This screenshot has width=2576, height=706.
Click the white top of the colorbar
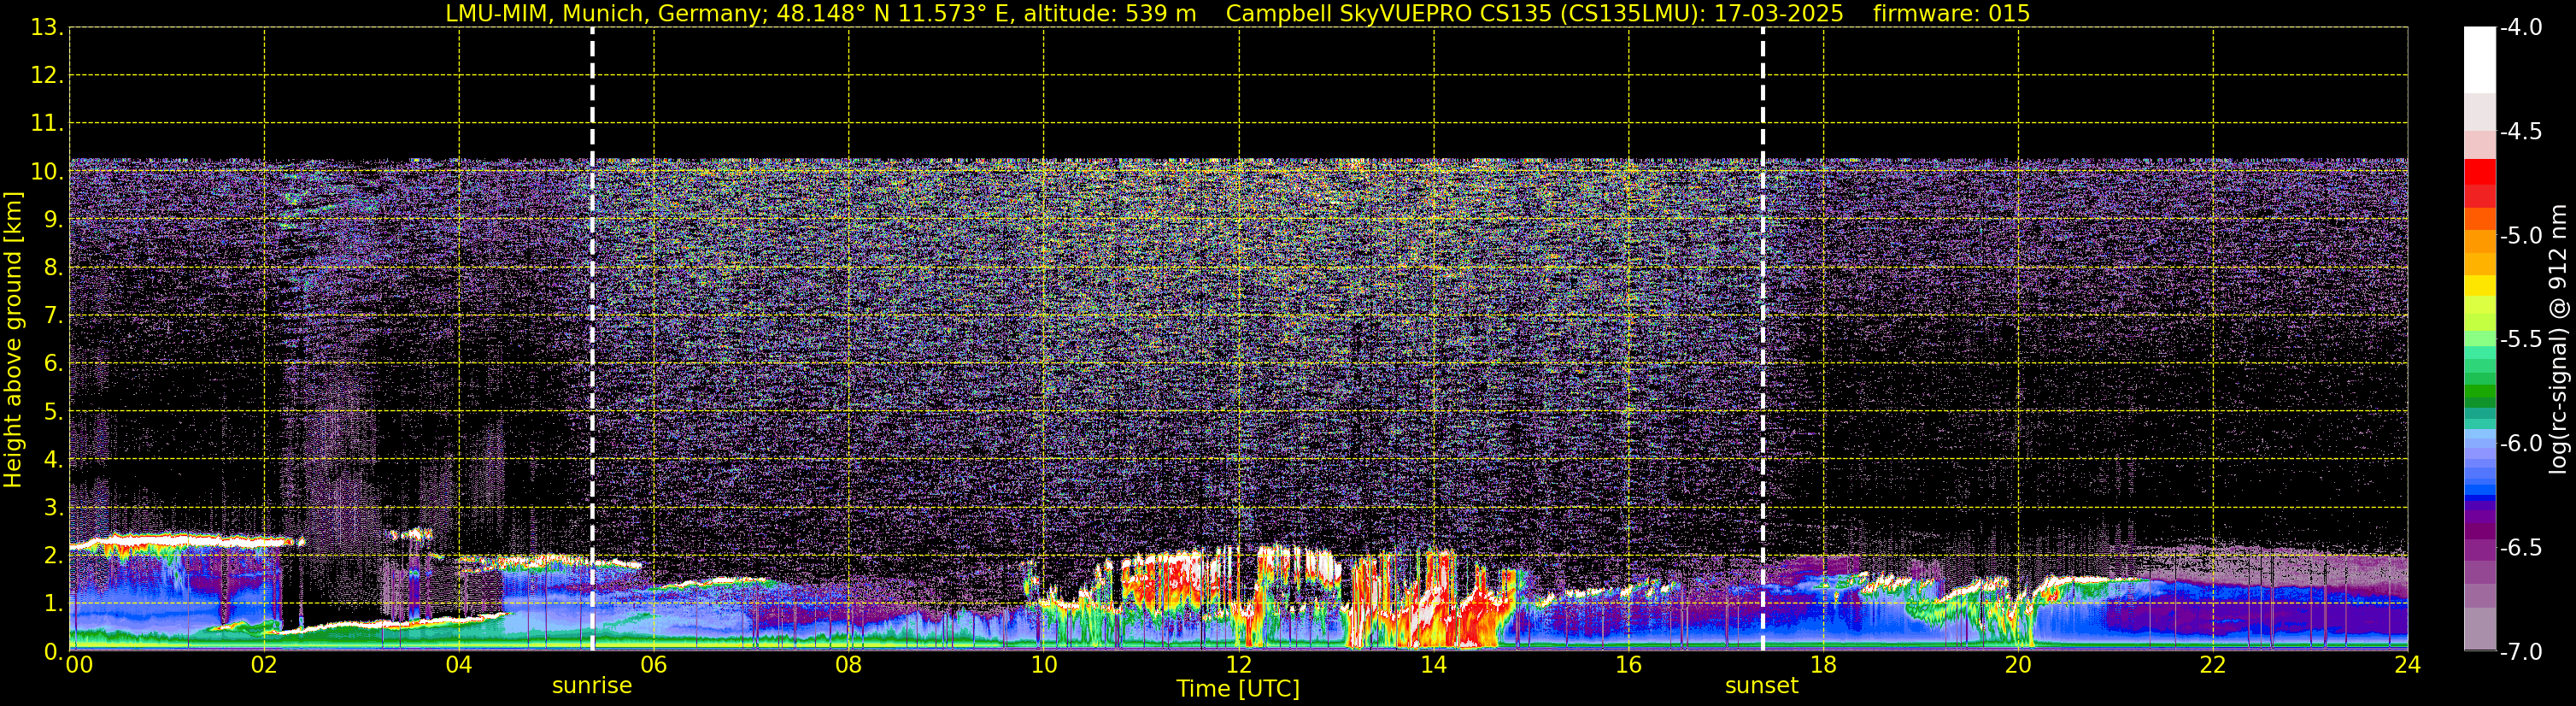pyautogui.click(x=2480, y=60)
